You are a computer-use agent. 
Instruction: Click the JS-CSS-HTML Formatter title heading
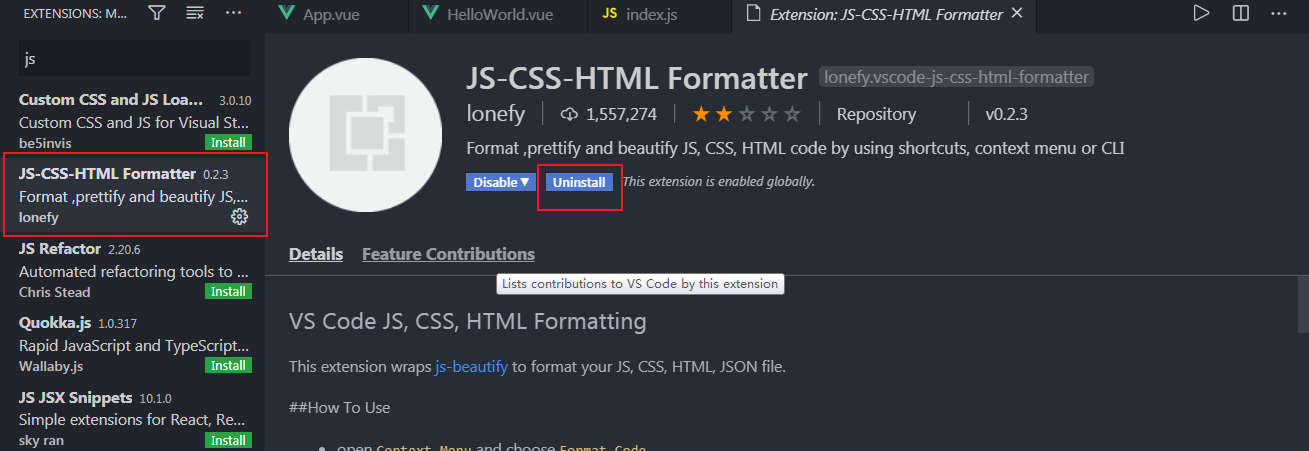pyautogui.click(x=637, y=78)
